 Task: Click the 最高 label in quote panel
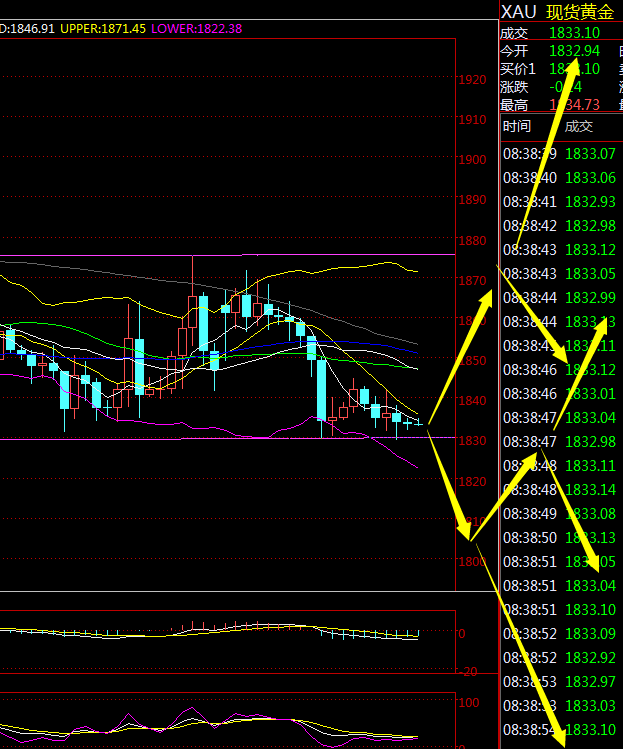514,104
